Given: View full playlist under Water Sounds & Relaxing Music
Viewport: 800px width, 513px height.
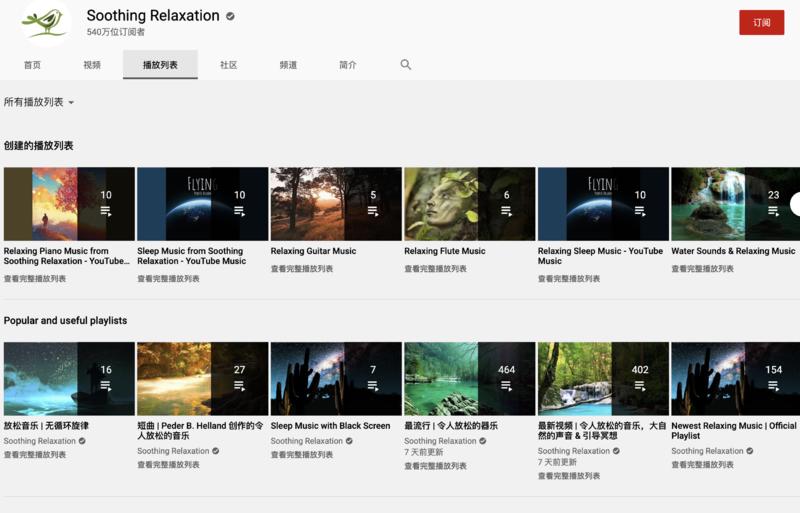Looking at the screenshot, I should [x=703, y=268].
